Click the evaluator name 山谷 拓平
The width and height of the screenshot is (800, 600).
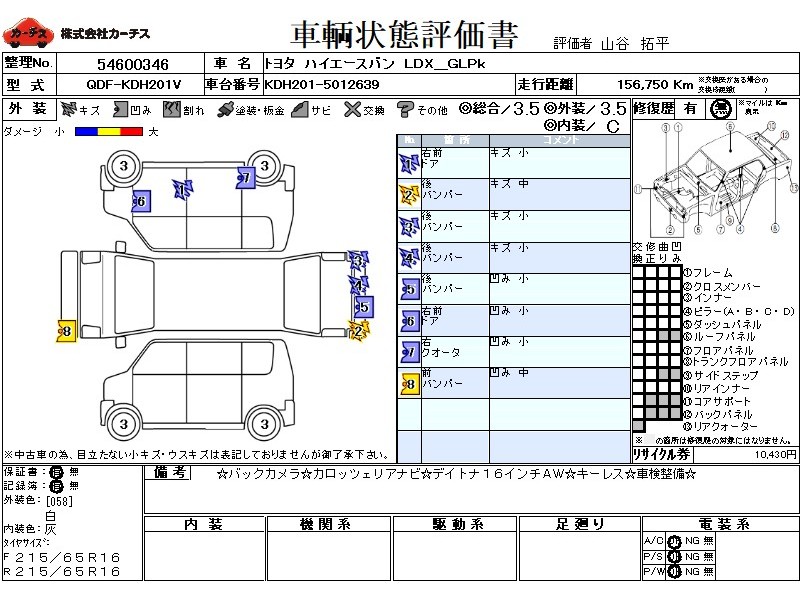pyautogui.click(x=635, y=44)
